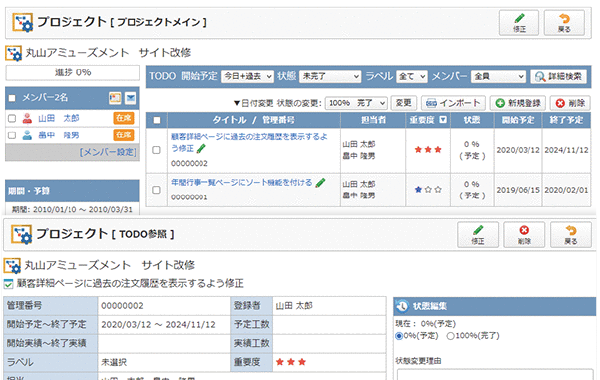This screenshot has width=600, height=380.
Task: Click the 状態変更理由 text area
Action: tap(495, 375)
